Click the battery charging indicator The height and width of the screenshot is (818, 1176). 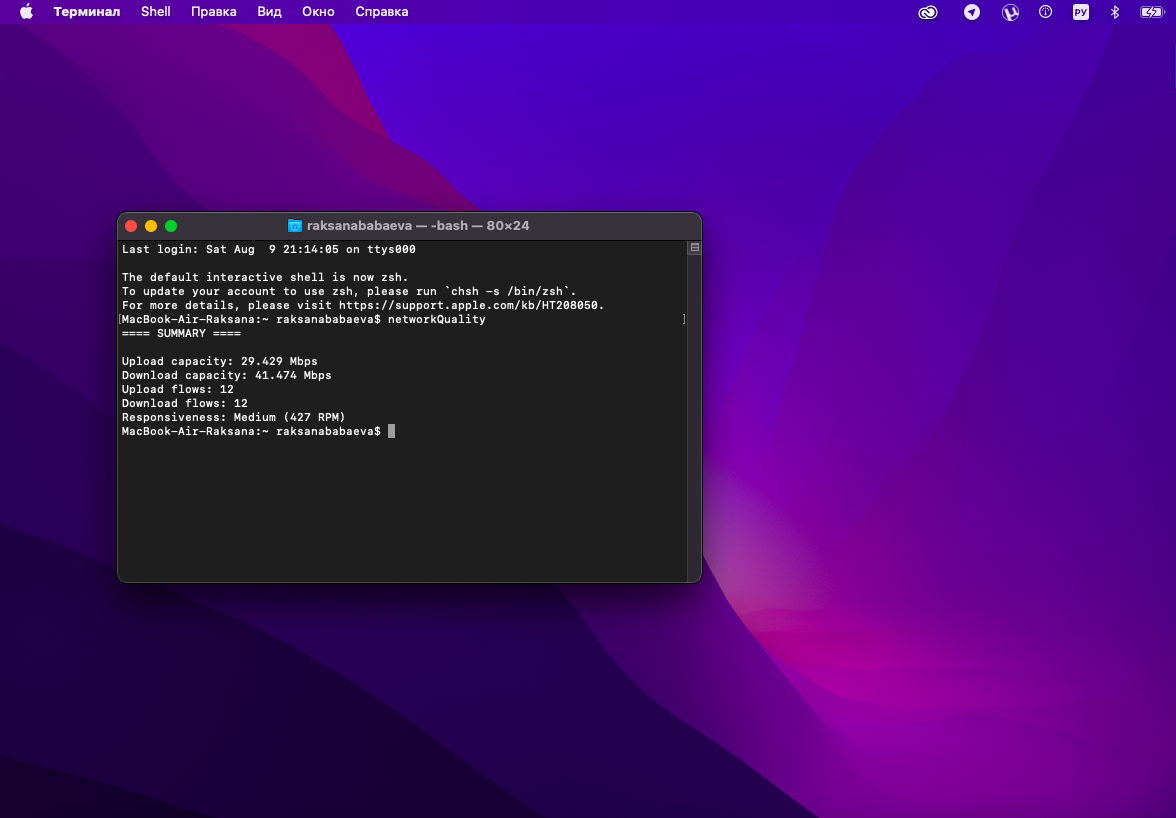(1149, 12)
